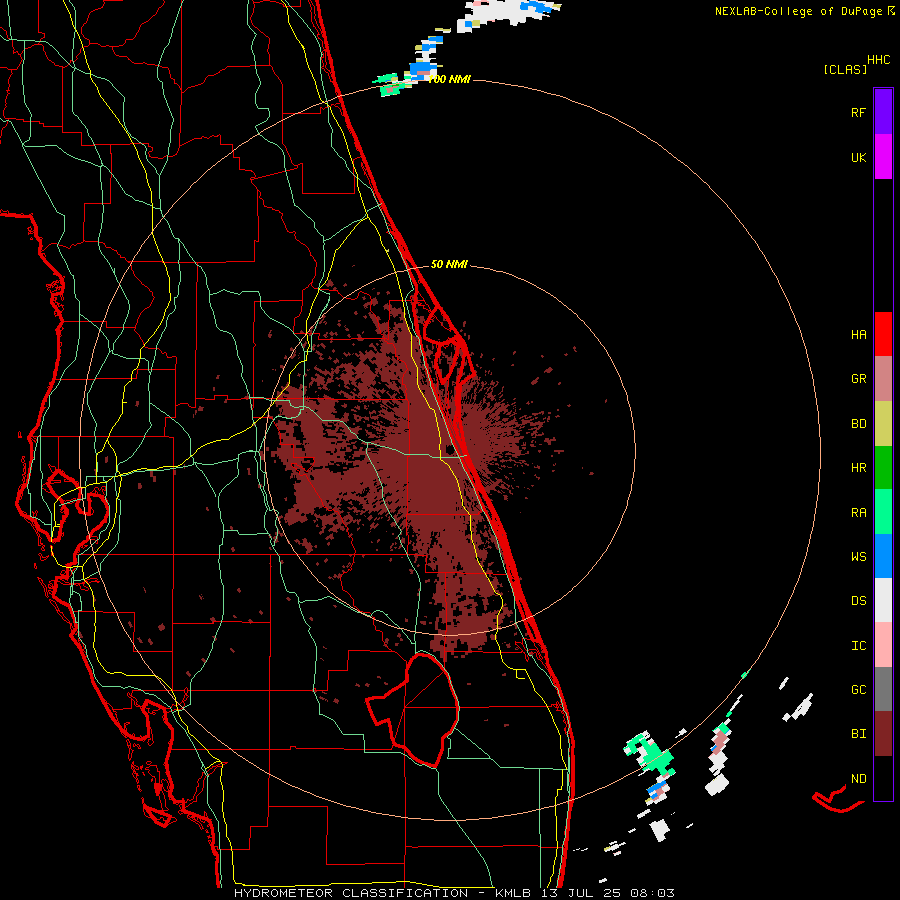Click the ND black legend swatch
The width and height of the screenshot is (900, 900).
[x=883, y=778]
